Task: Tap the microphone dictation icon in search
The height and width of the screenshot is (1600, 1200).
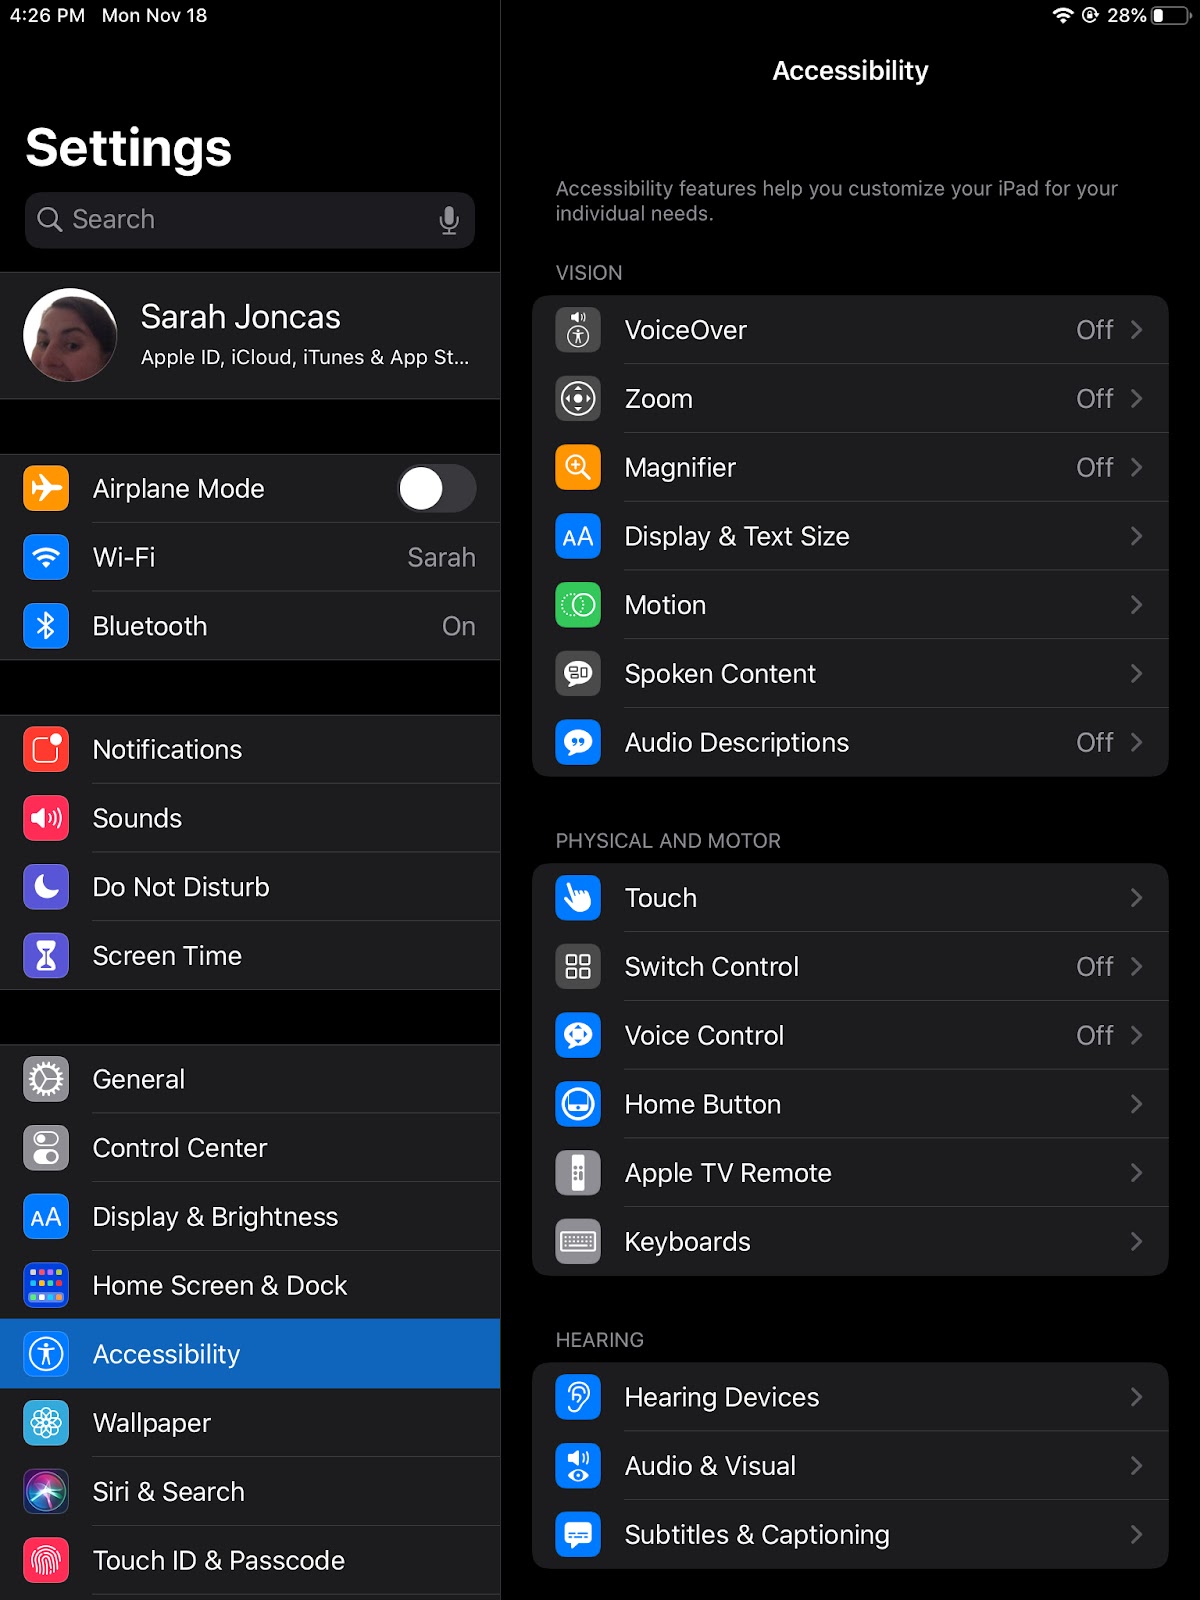Action: pyautogui.click(x=449, y=220)
